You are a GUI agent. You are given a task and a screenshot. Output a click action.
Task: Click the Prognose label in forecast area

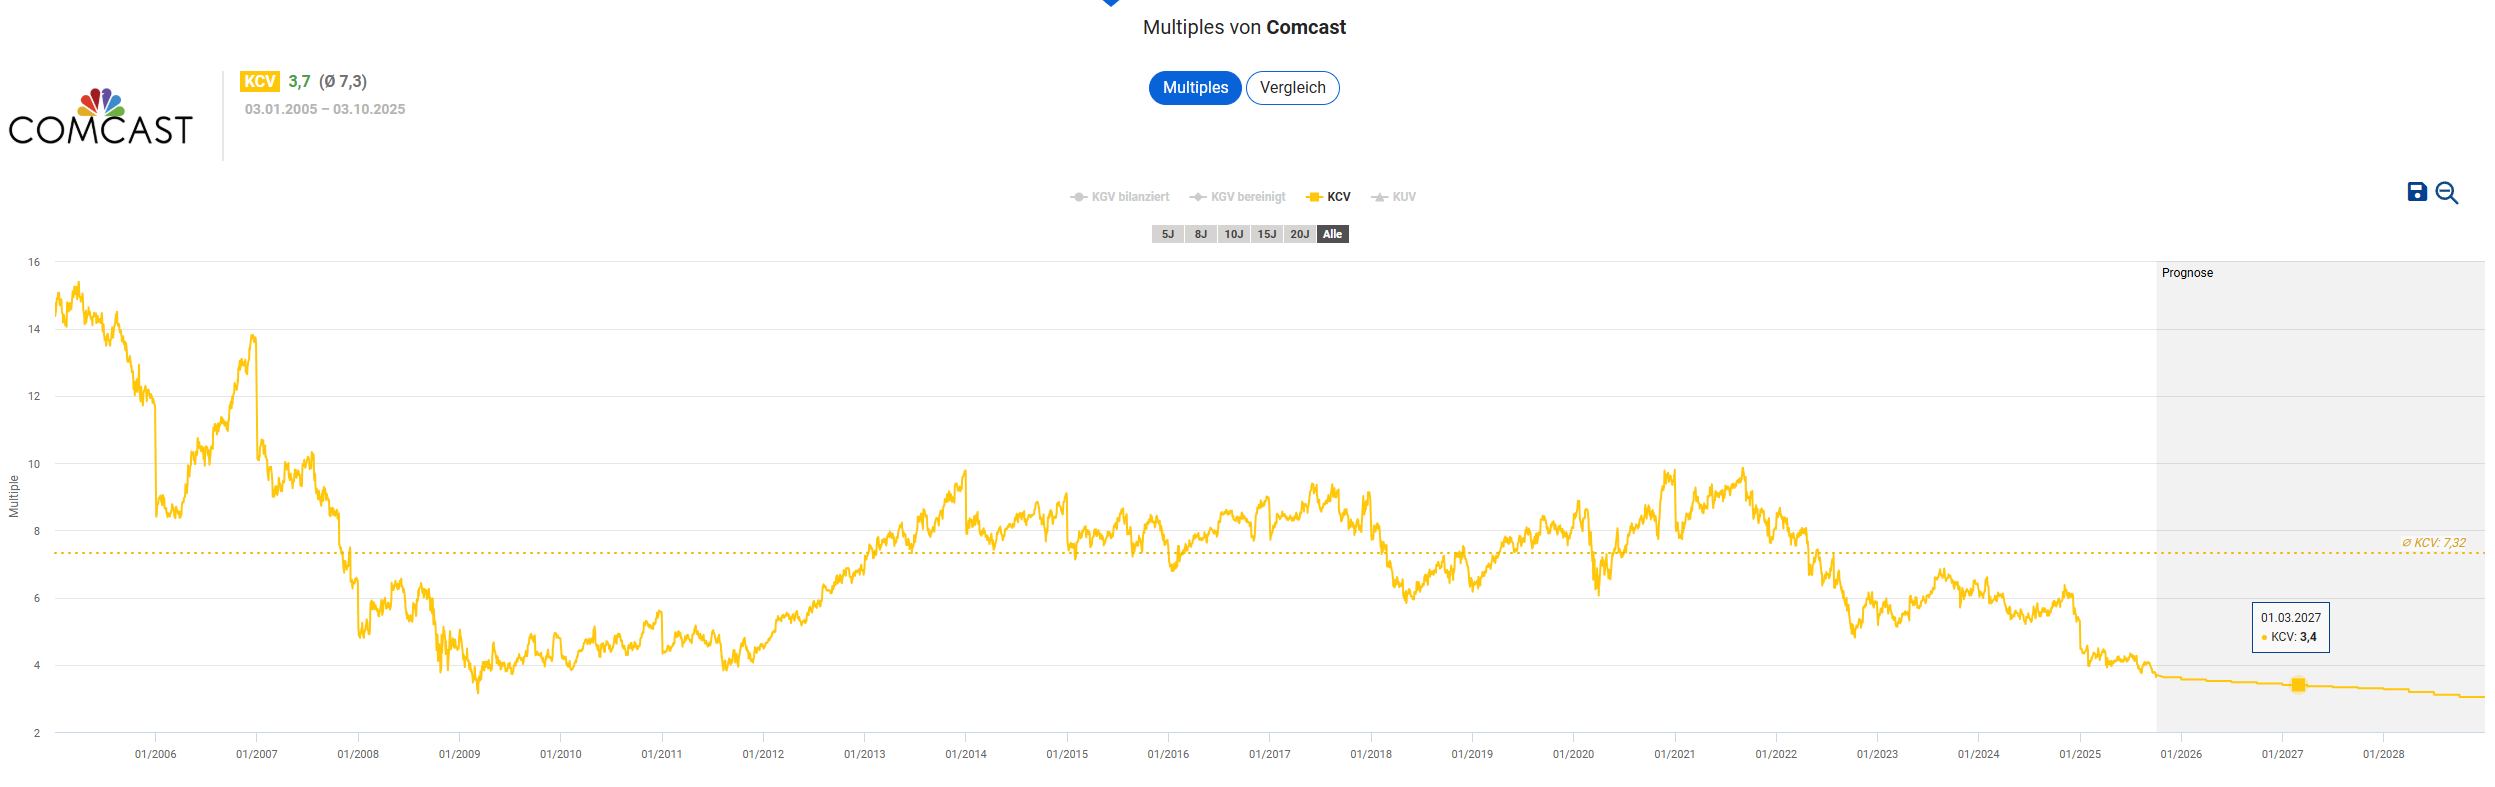tap(2187, 273)
